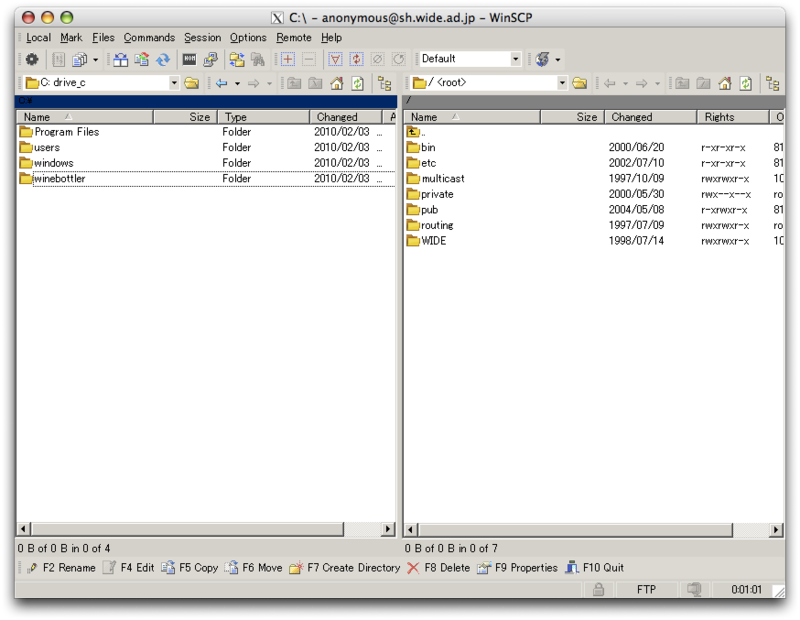Select the remote WIDE folder

[x=433, y=241]
